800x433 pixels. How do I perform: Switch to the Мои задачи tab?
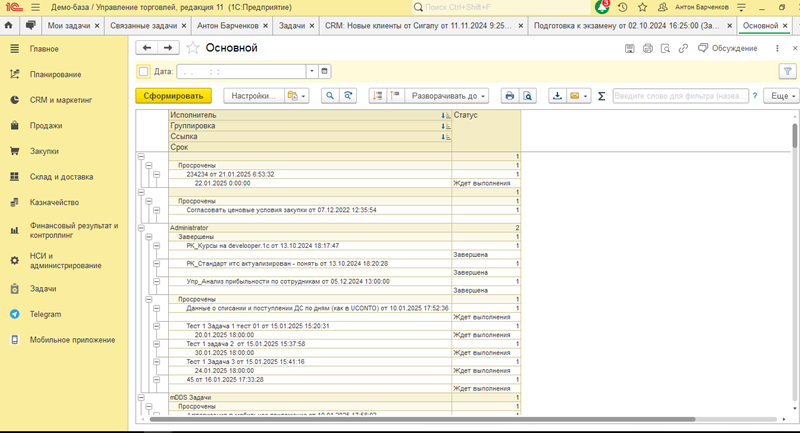(x=69, y=23)
